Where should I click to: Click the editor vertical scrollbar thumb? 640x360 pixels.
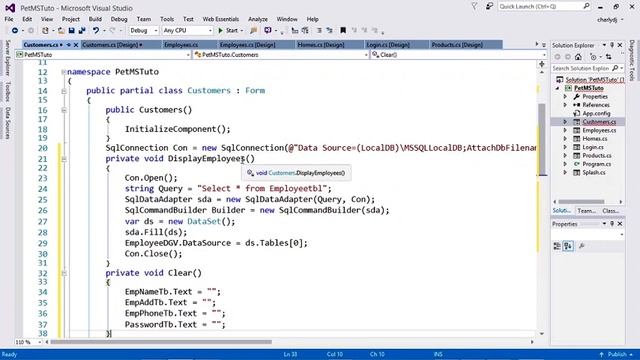coord(542,139)
